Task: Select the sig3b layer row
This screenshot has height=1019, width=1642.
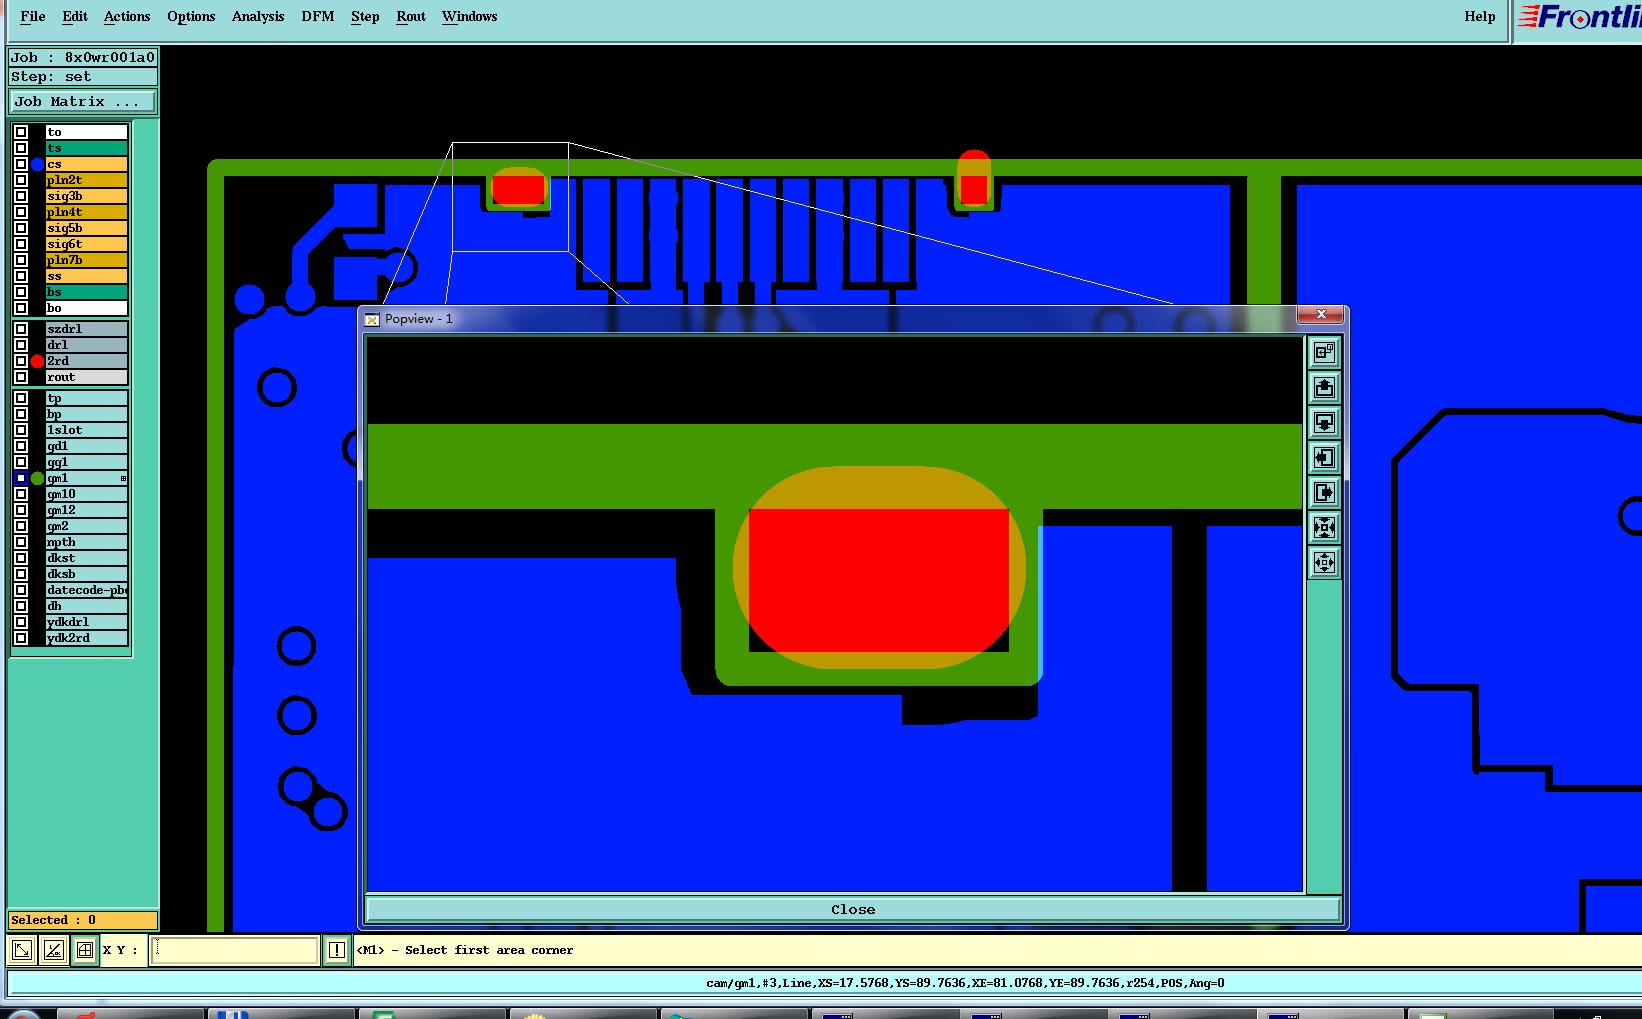Action: [x=86, y=196]
